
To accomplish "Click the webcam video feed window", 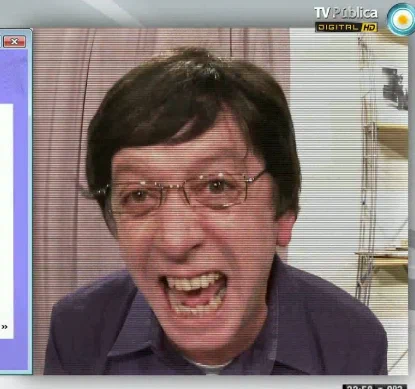I will [221, 201].
